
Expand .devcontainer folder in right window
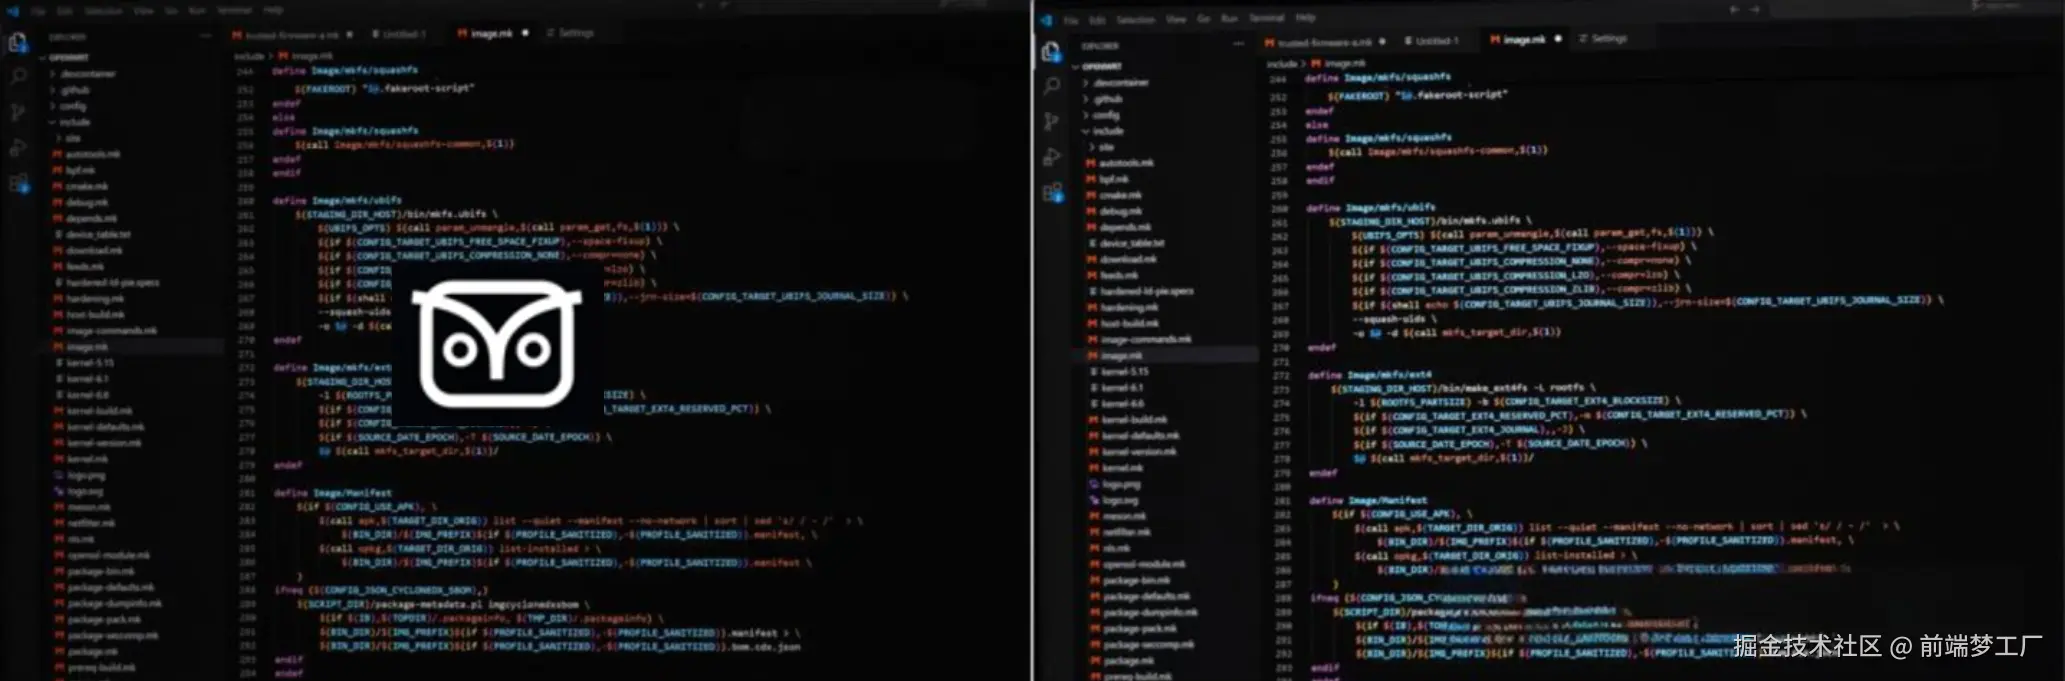coord(1120,83)
